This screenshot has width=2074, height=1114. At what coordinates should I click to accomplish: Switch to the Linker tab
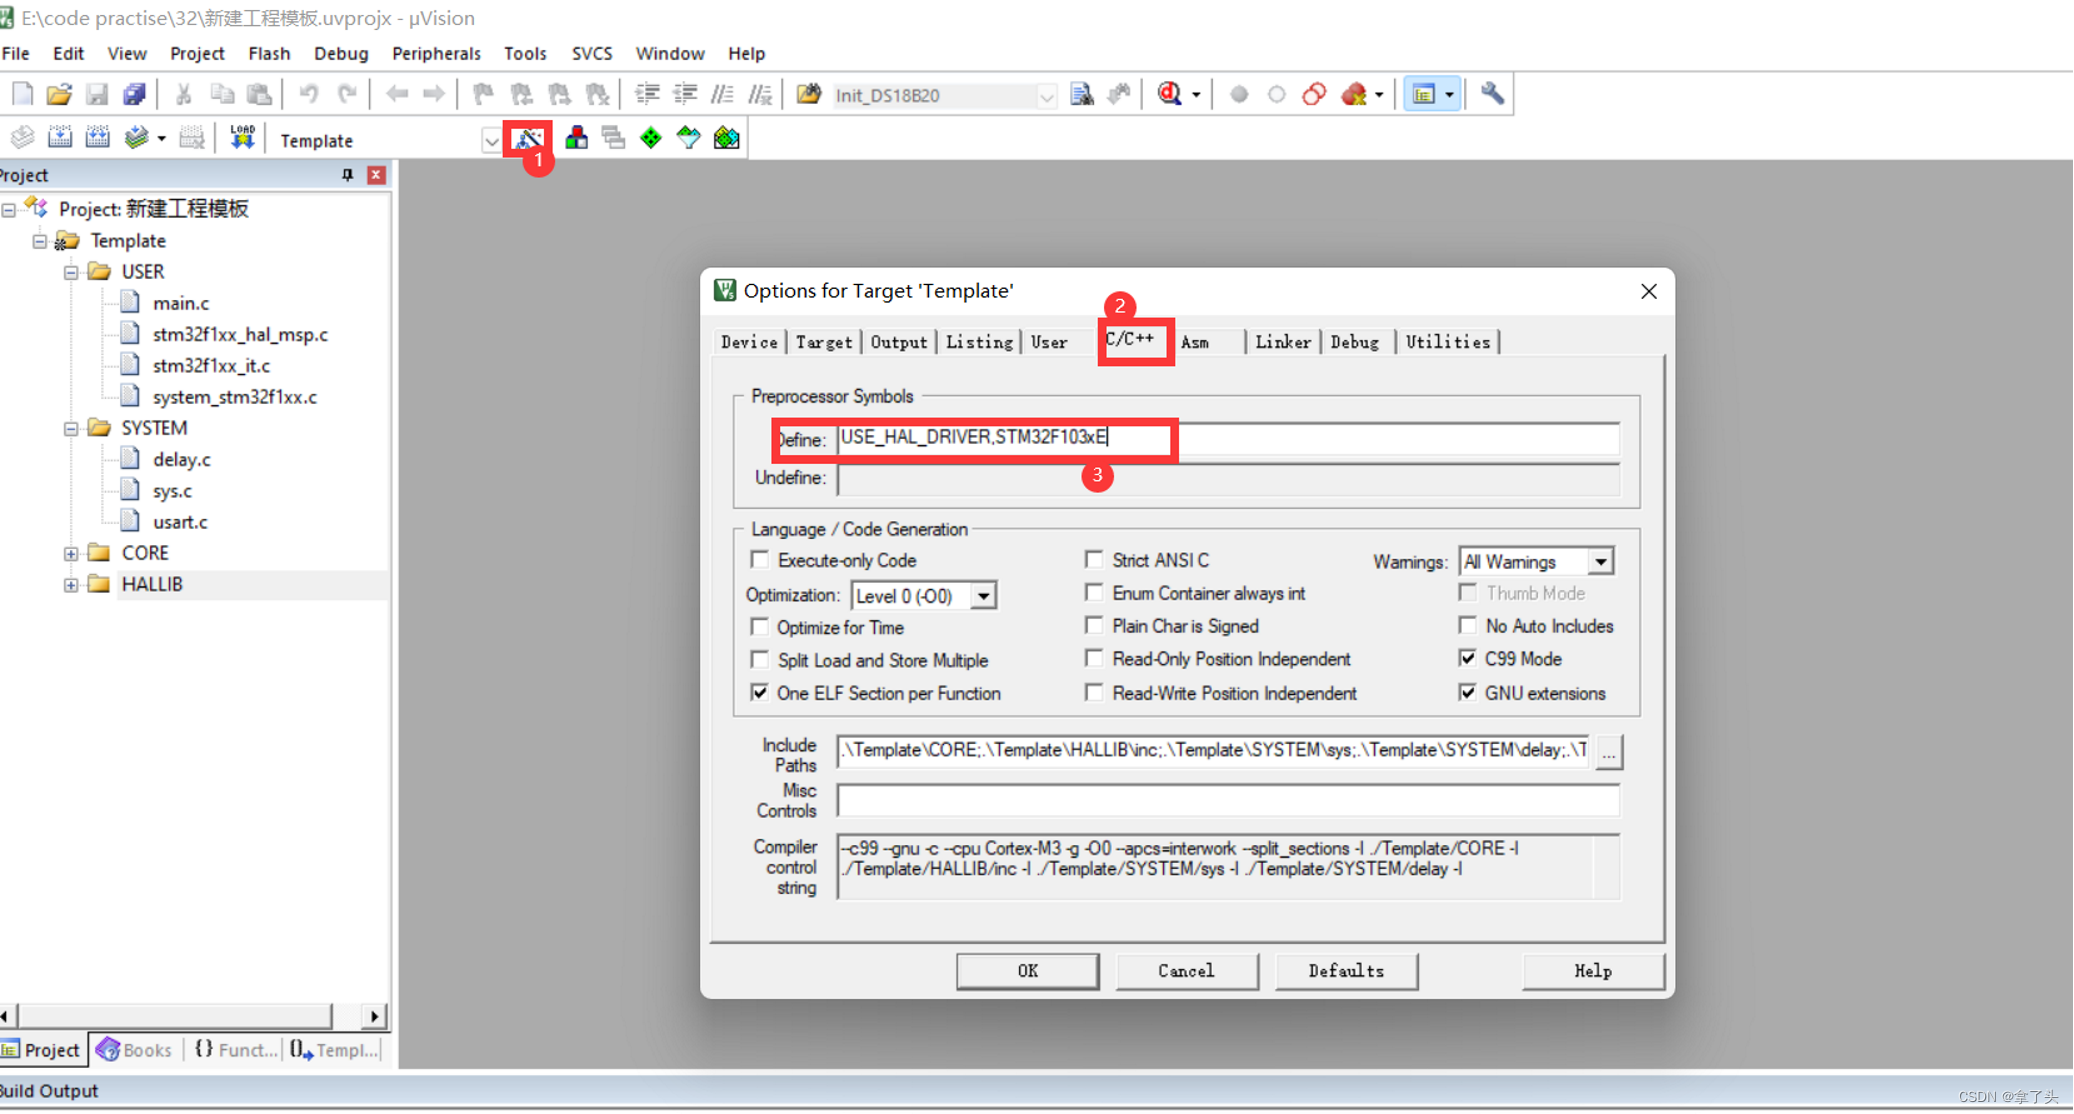coord(1282,342)
